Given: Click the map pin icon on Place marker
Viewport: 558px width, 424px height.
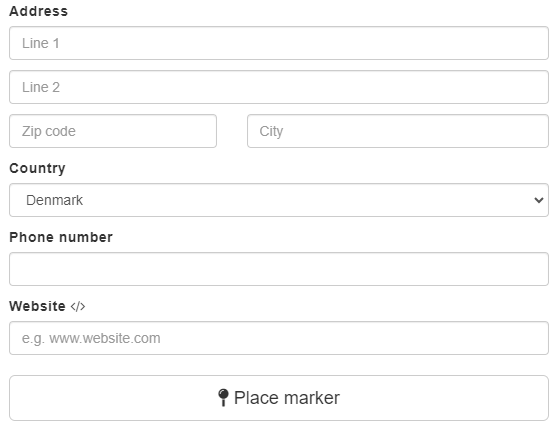Looking at the screenshot, I should coord(223,397).
